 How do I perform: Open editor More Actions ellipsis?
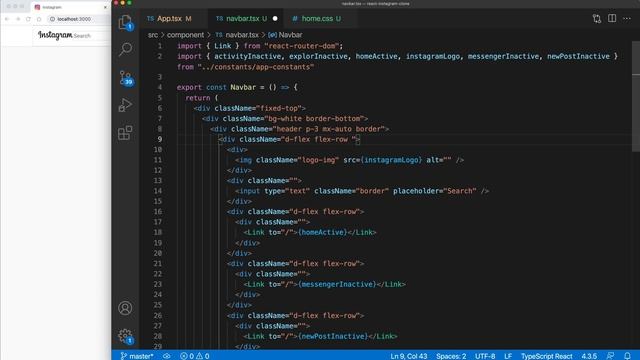pos(627,18)
